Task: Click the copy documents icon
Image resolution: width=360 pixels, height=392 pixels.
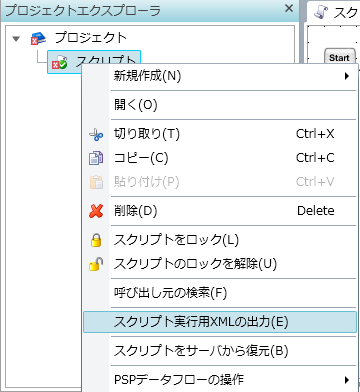Action: 96,158
